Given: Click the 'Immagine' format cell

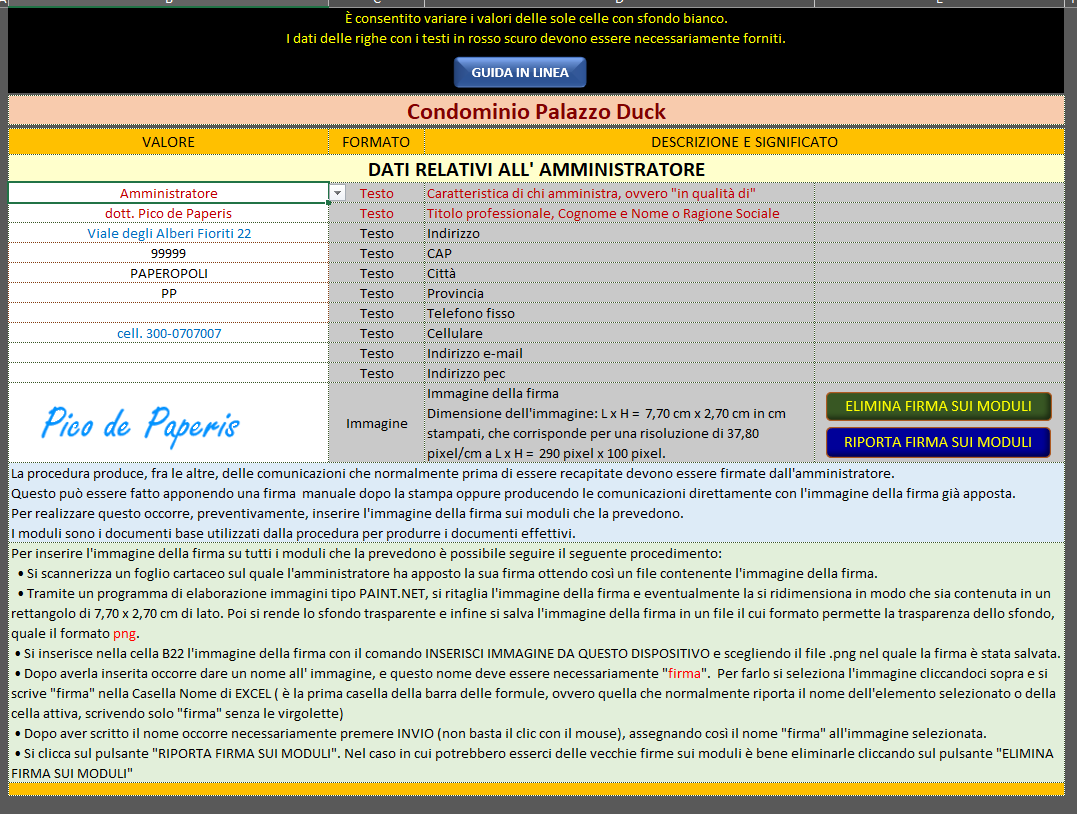Looking at the screenshot, I should pos(376,423).
